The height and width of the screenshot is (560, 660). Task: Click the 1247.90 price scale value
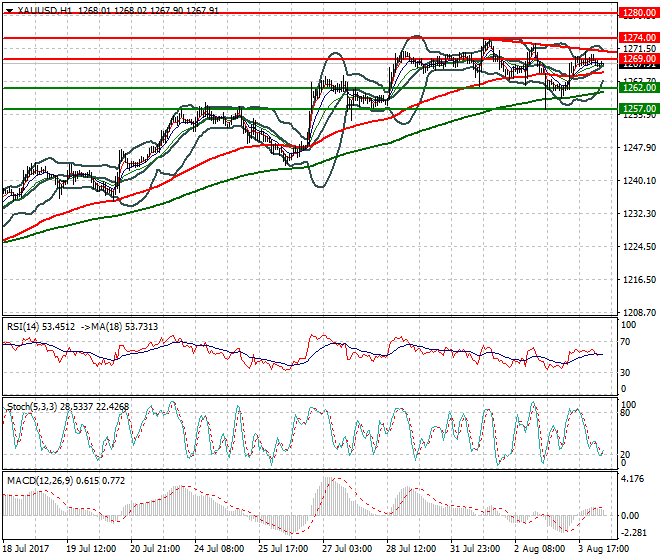click(639, 147)
